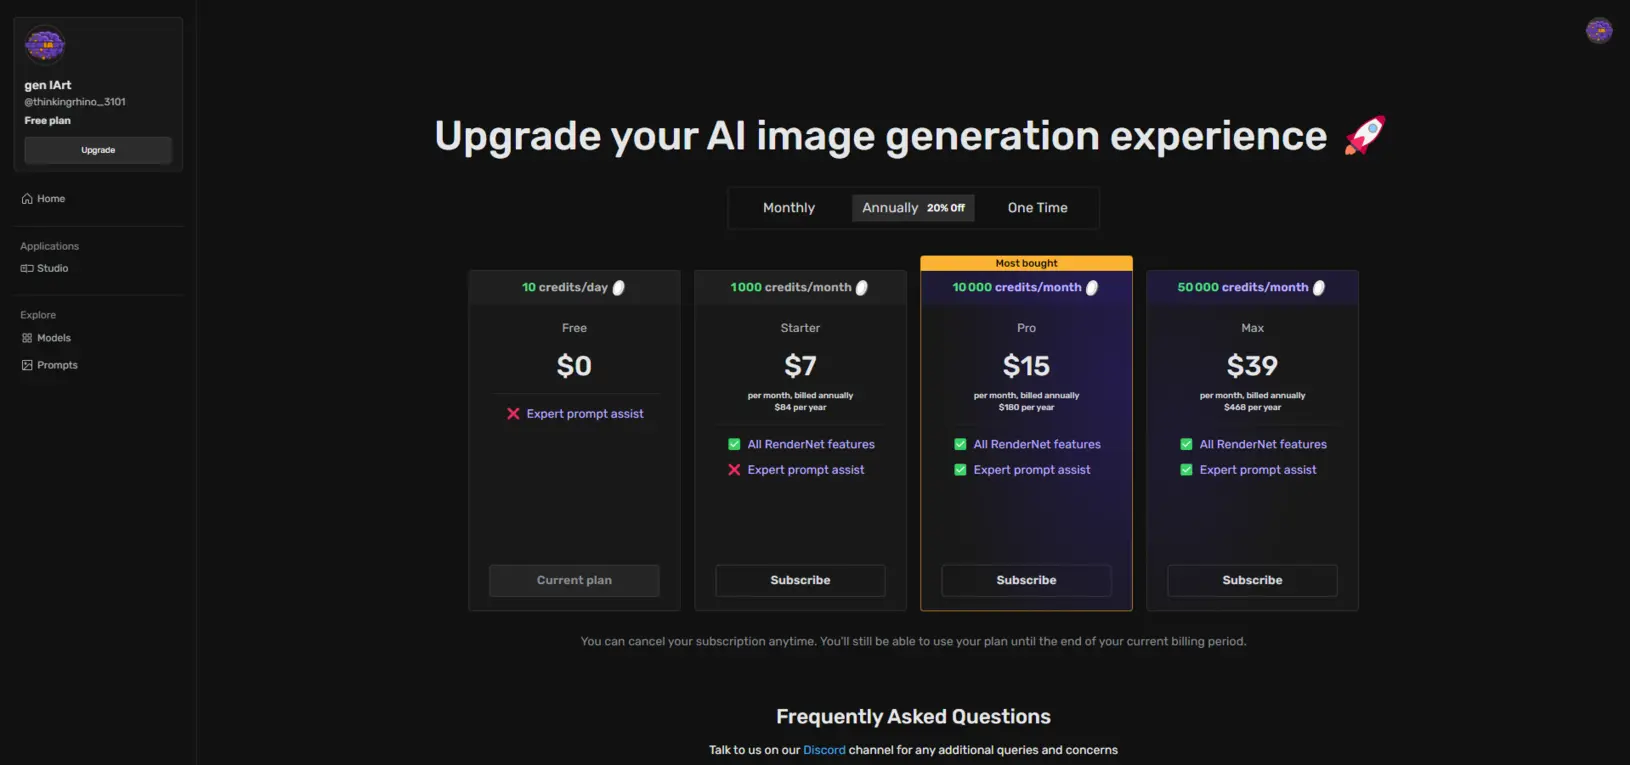Switch to Monthly billing tab
Screen dimensions: 1630x765
click(789, 208)
